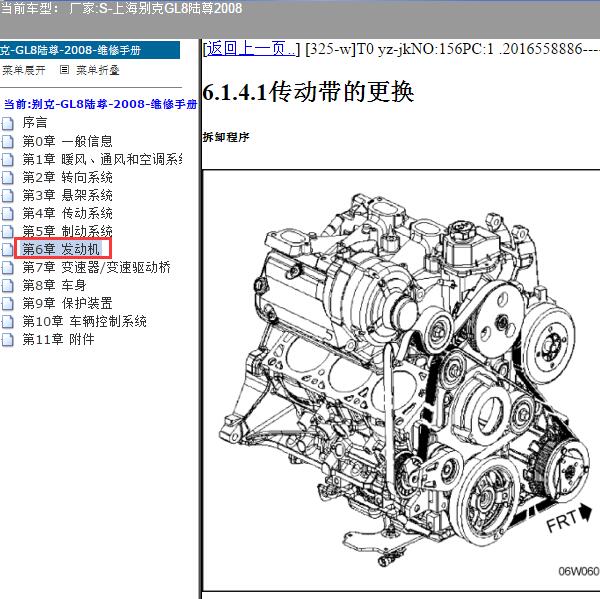Open chapter 第0章 一般信息
This screenshot has width=600, height=599.
pyautogui.click(x=67, y=141)
